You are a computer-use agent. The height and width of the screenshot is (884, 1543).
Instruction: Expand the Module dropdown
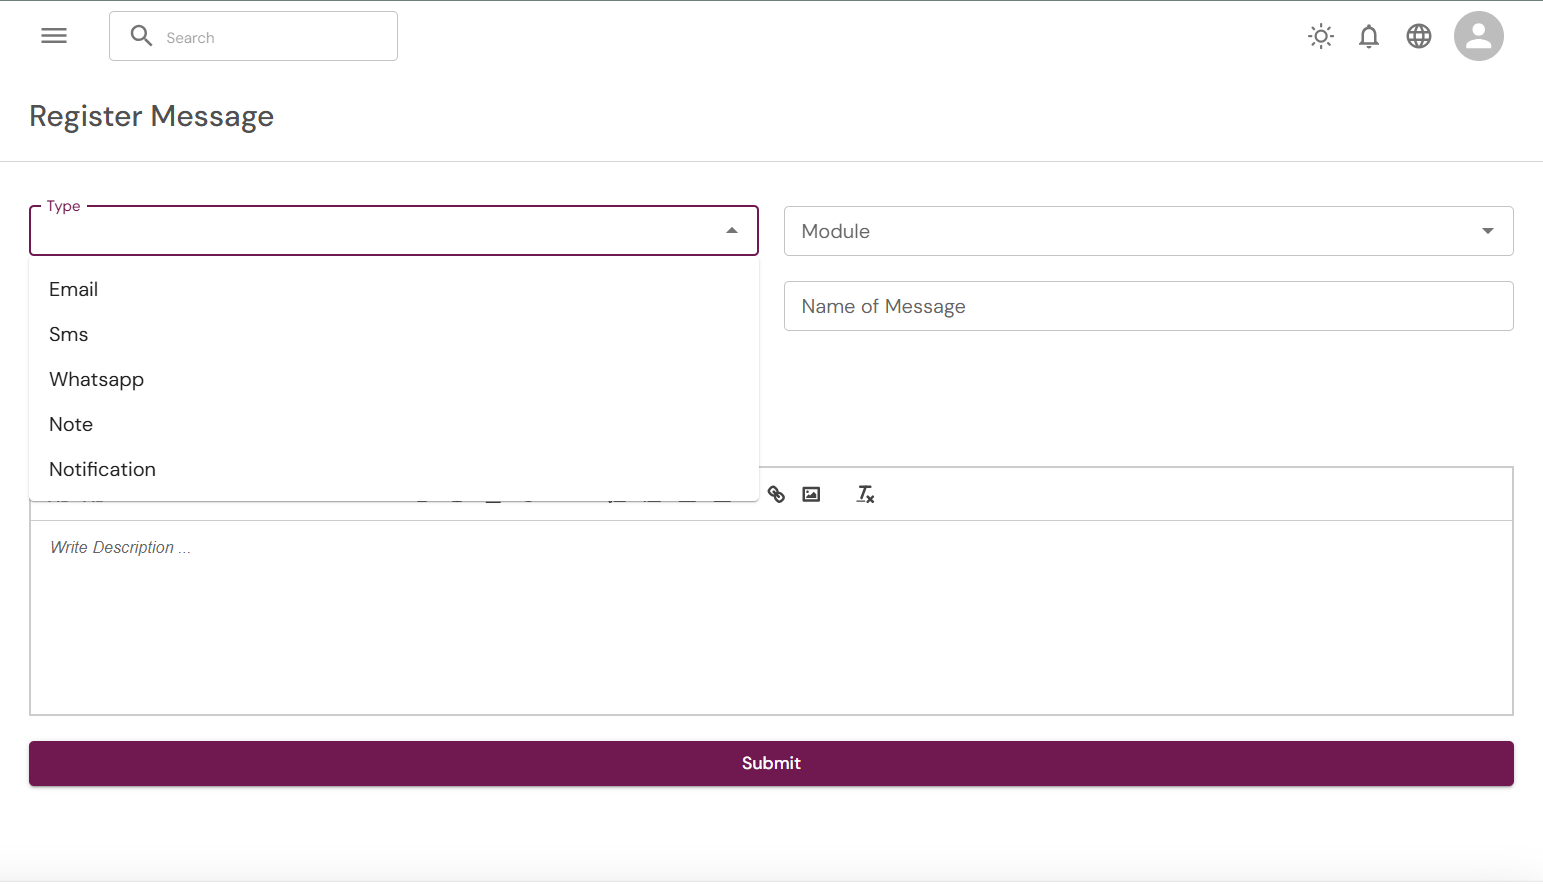click(x=1487, y=231)
